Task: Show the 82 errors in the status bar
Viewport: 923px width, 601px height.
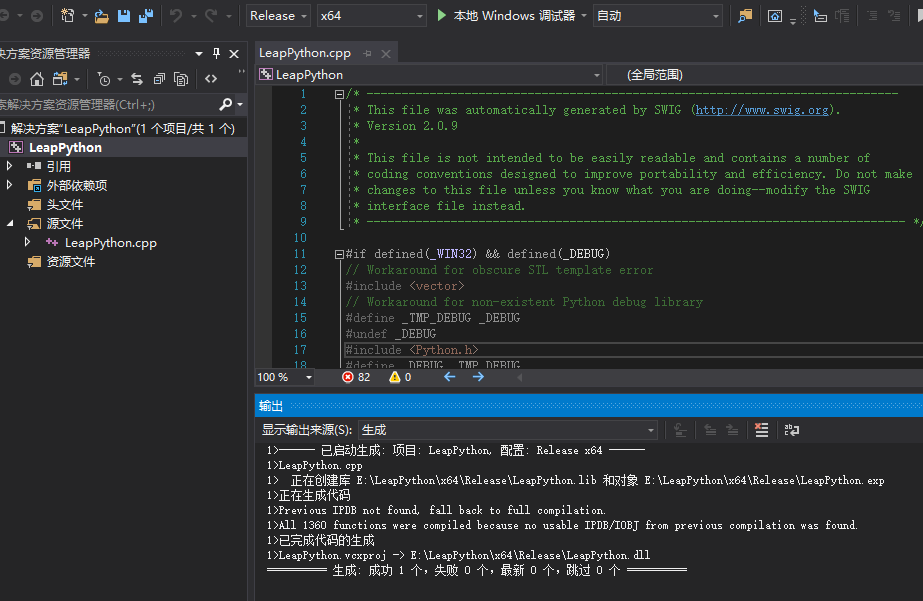Action: (x=356, y=377)
